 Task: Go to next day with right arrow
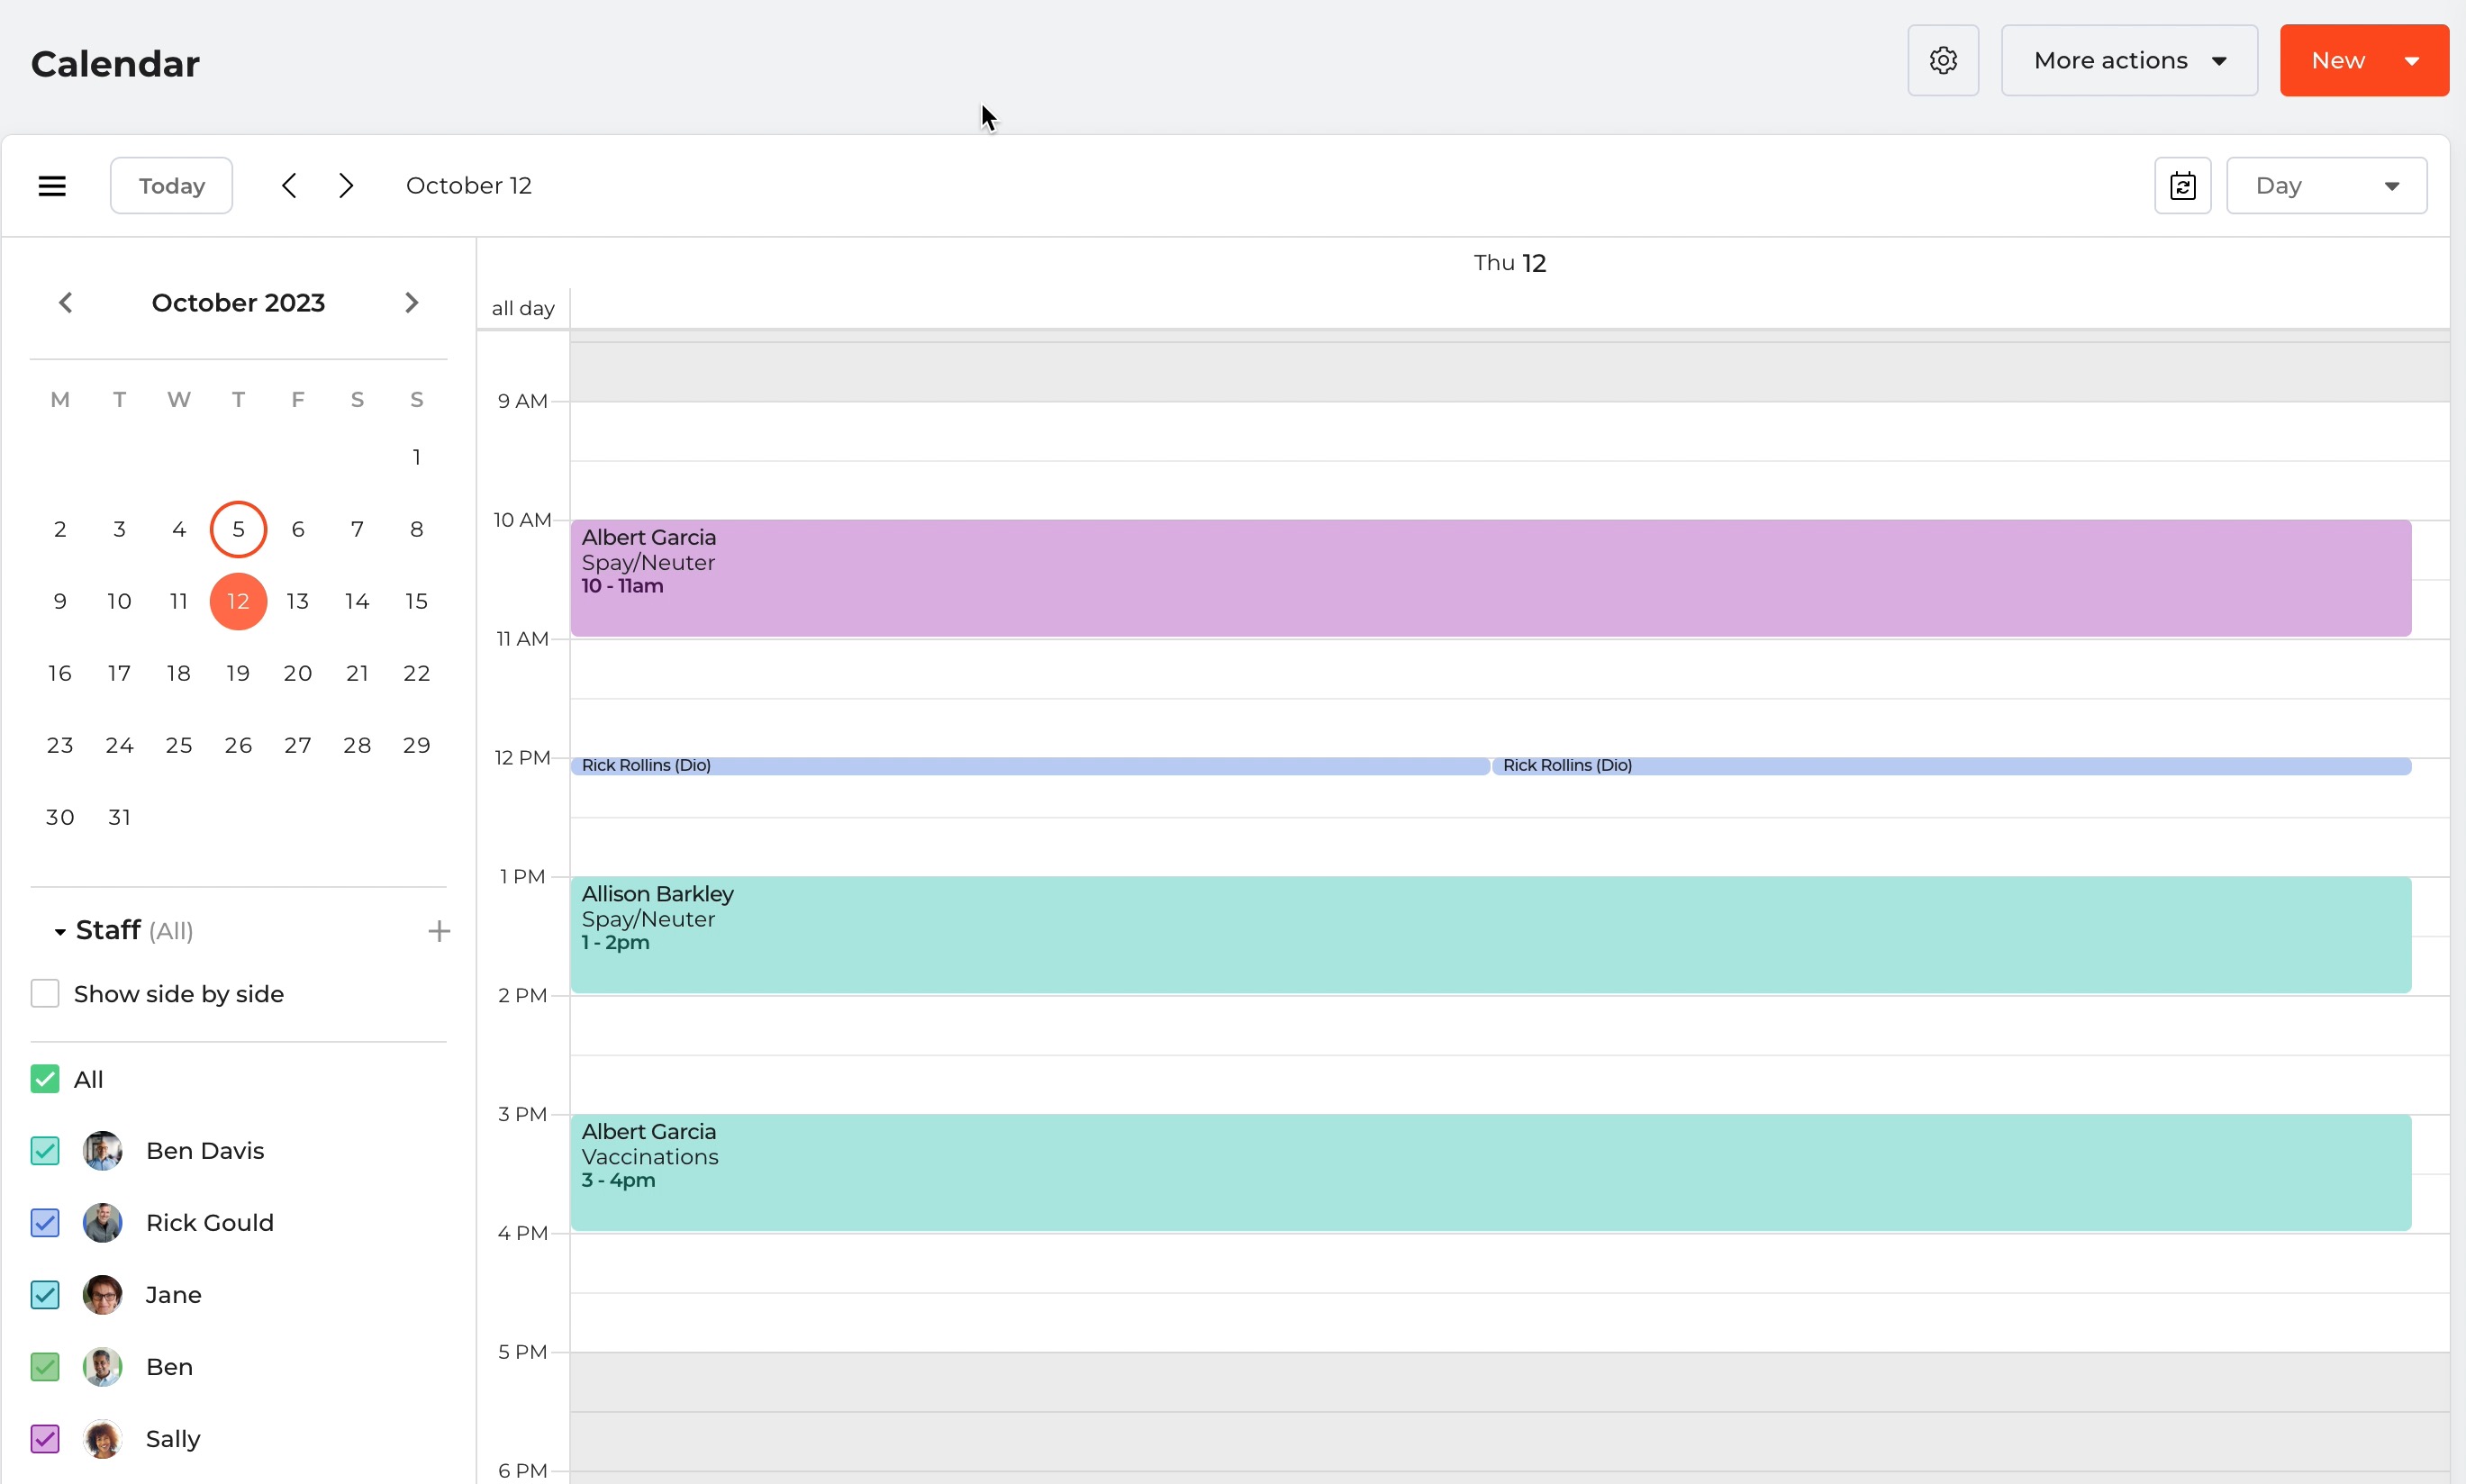(x=346, y=186)
